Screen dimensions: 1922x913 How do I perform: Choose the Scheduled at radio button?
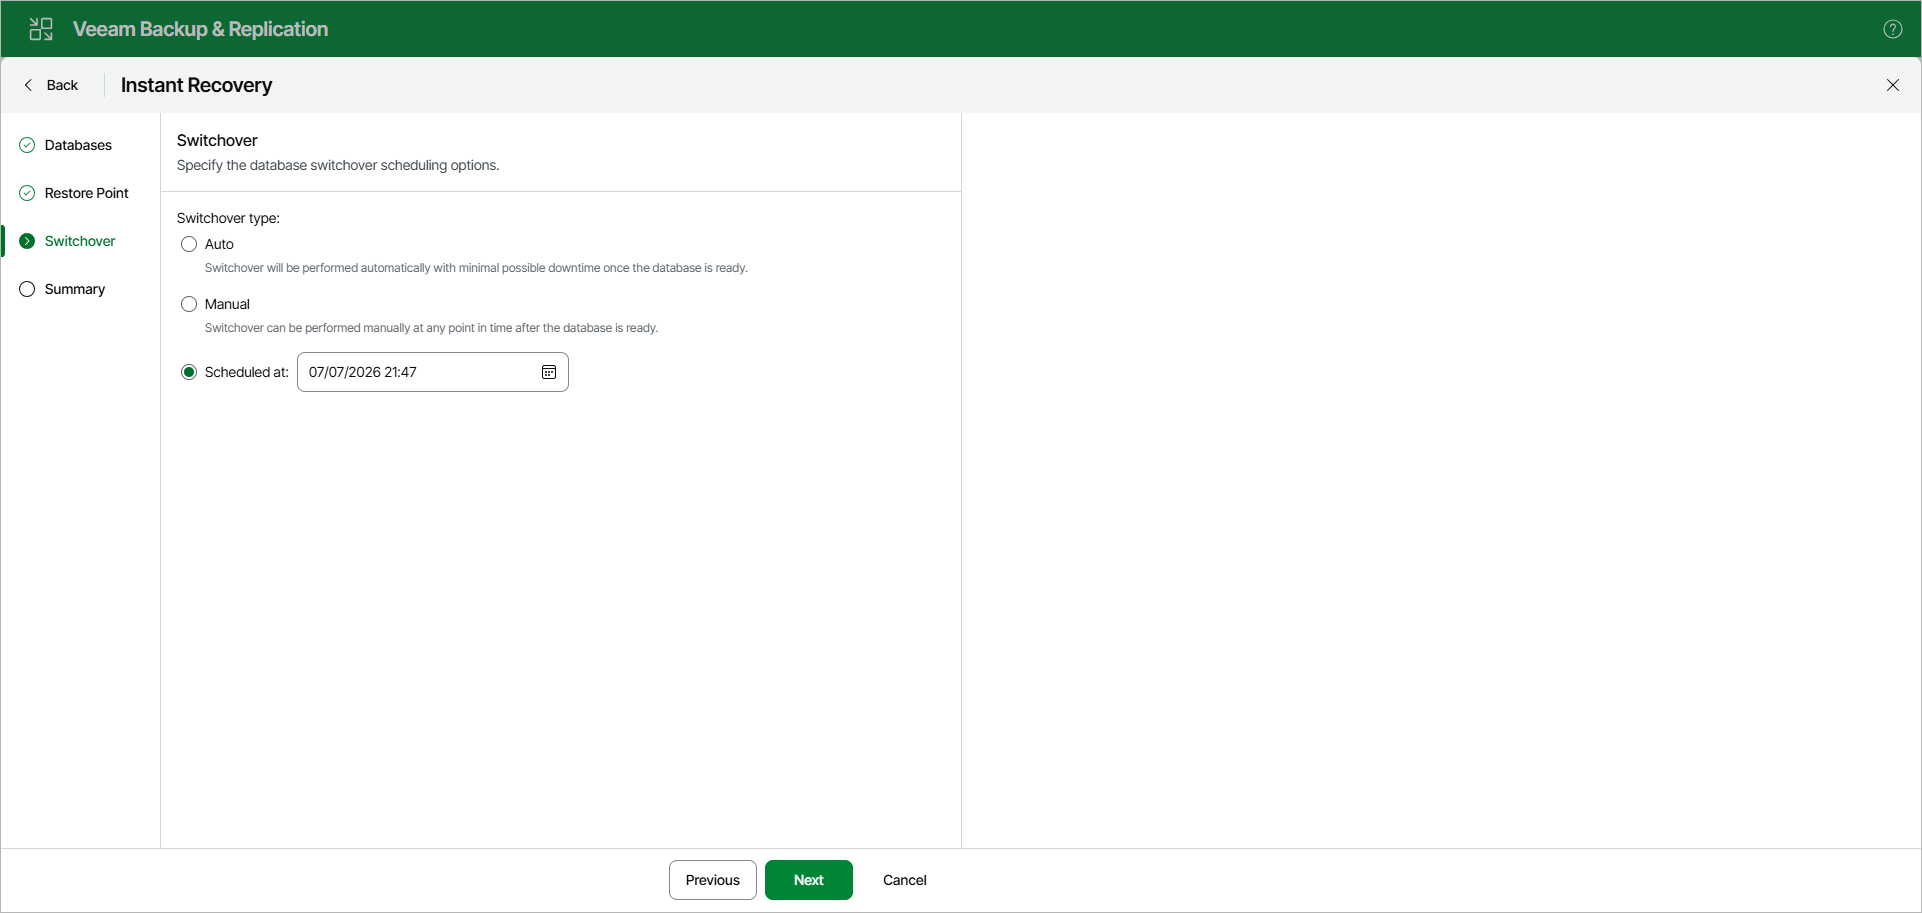click(189, 372)
